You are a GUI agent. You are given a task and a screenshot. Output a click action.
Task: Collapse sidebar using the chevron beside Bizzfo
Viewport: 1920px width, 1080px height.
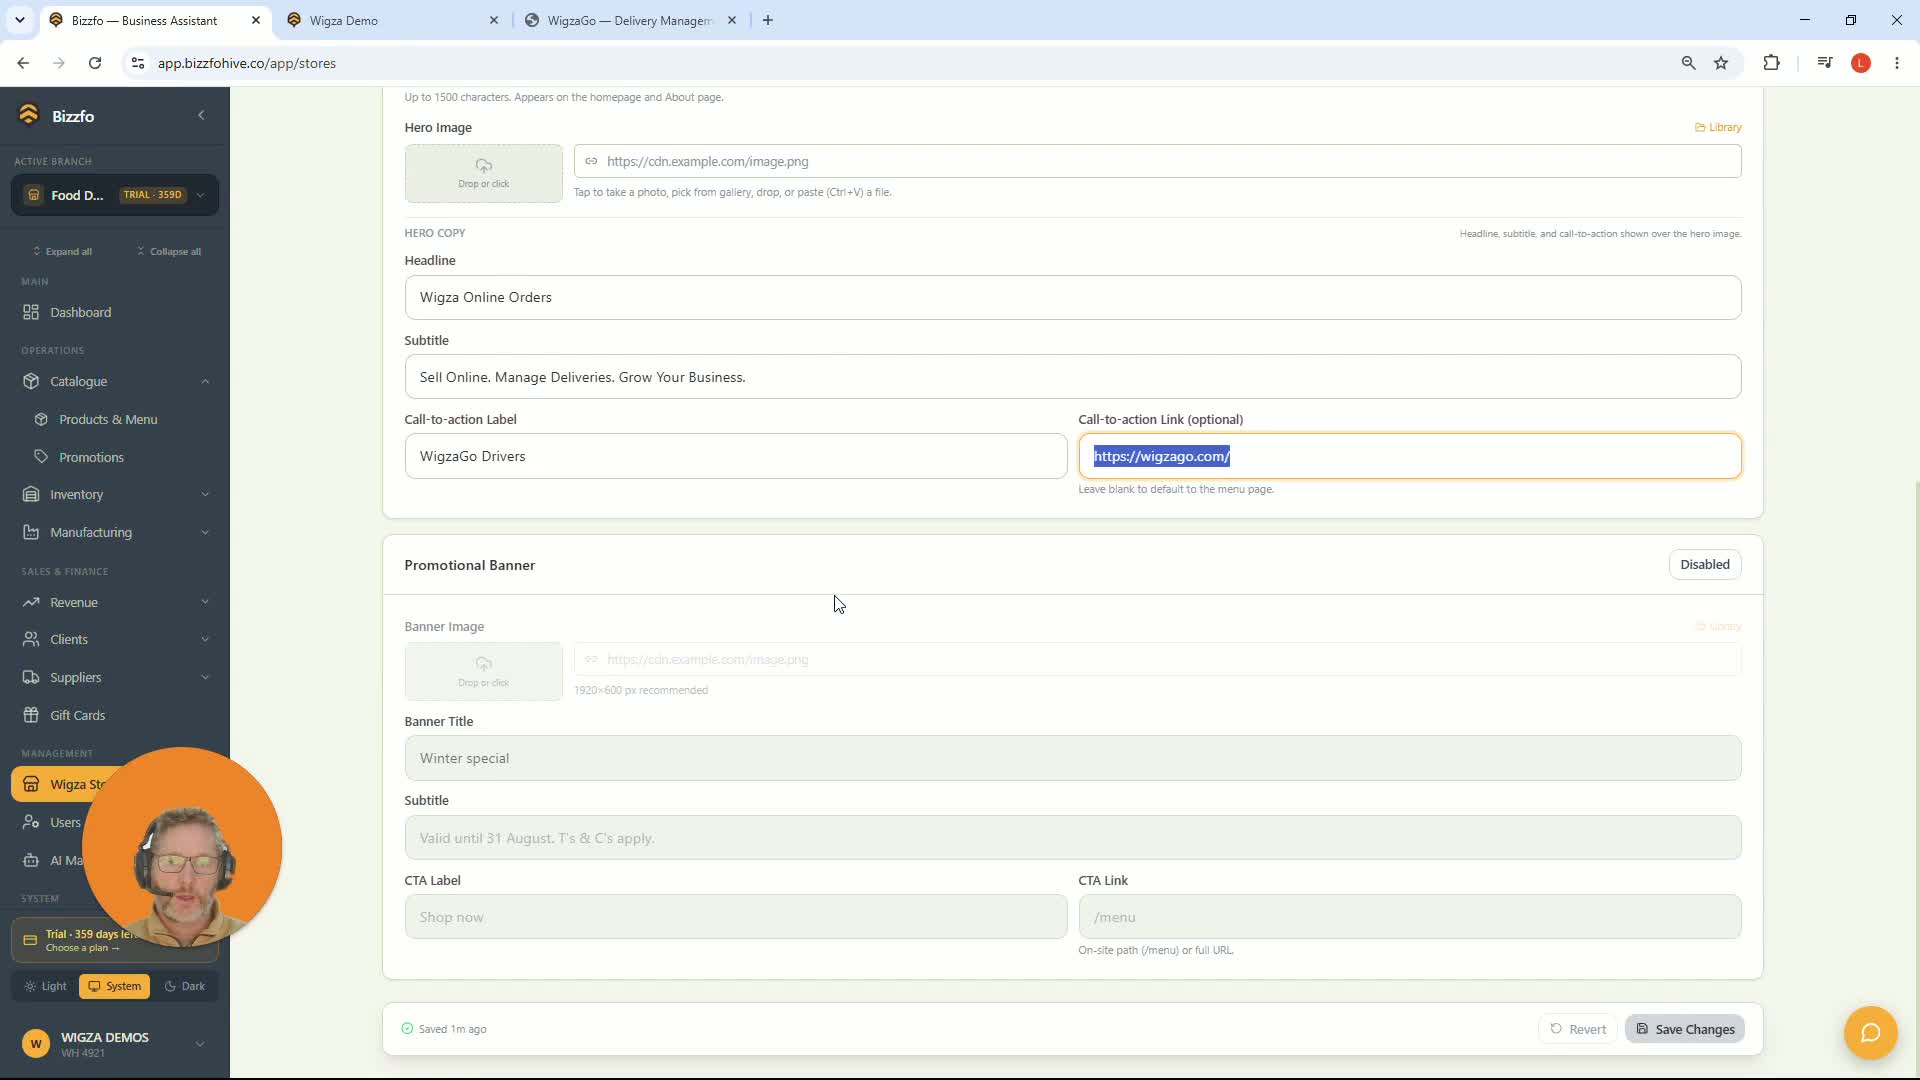(x=201, y=116)
